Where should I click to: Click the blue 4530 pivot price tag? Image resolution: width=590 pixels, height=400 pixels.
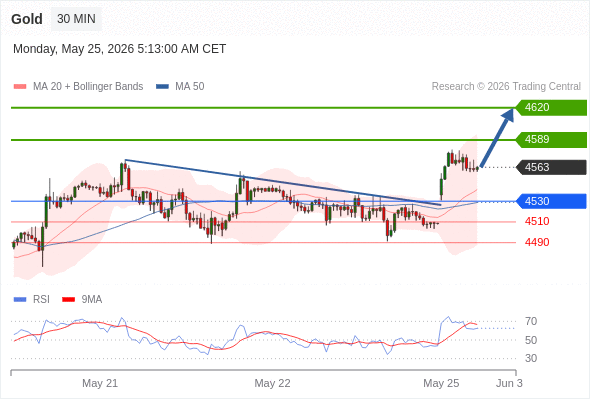[551, 201]
